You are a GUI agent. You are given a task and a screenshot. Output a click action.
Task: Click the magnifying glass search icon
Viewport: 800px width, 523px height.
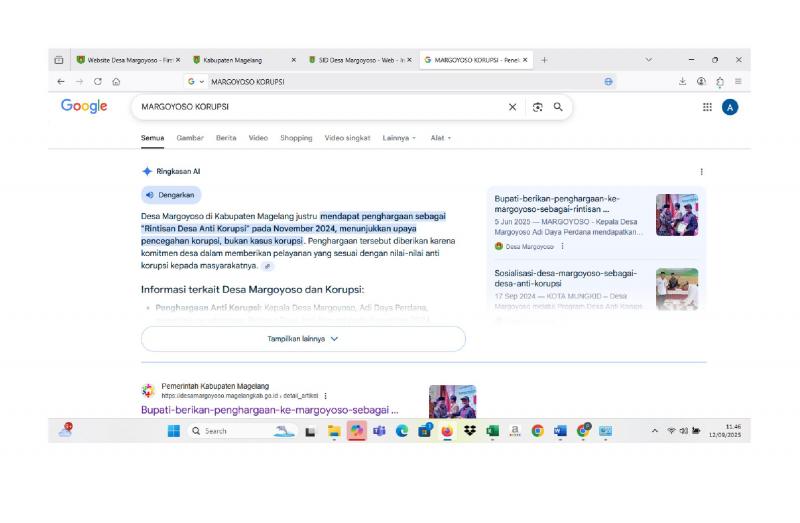[x=558, y=107]
